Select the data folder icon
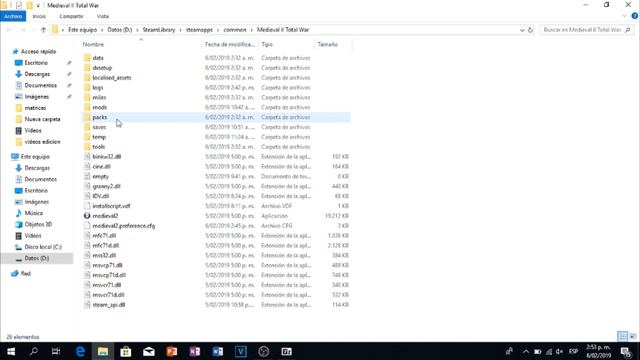The image size is (640, 360). (87, 58)
